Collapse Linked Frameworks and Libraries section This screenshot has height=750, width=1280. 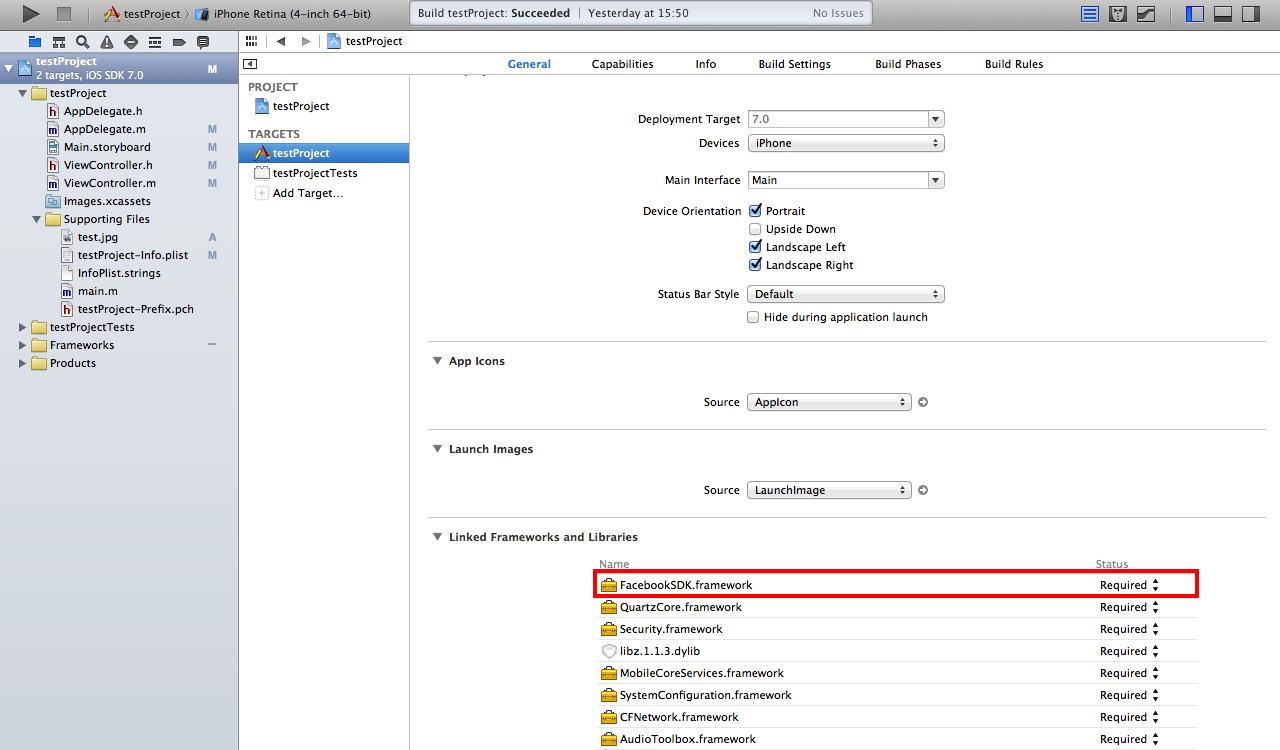coord(437,537)
